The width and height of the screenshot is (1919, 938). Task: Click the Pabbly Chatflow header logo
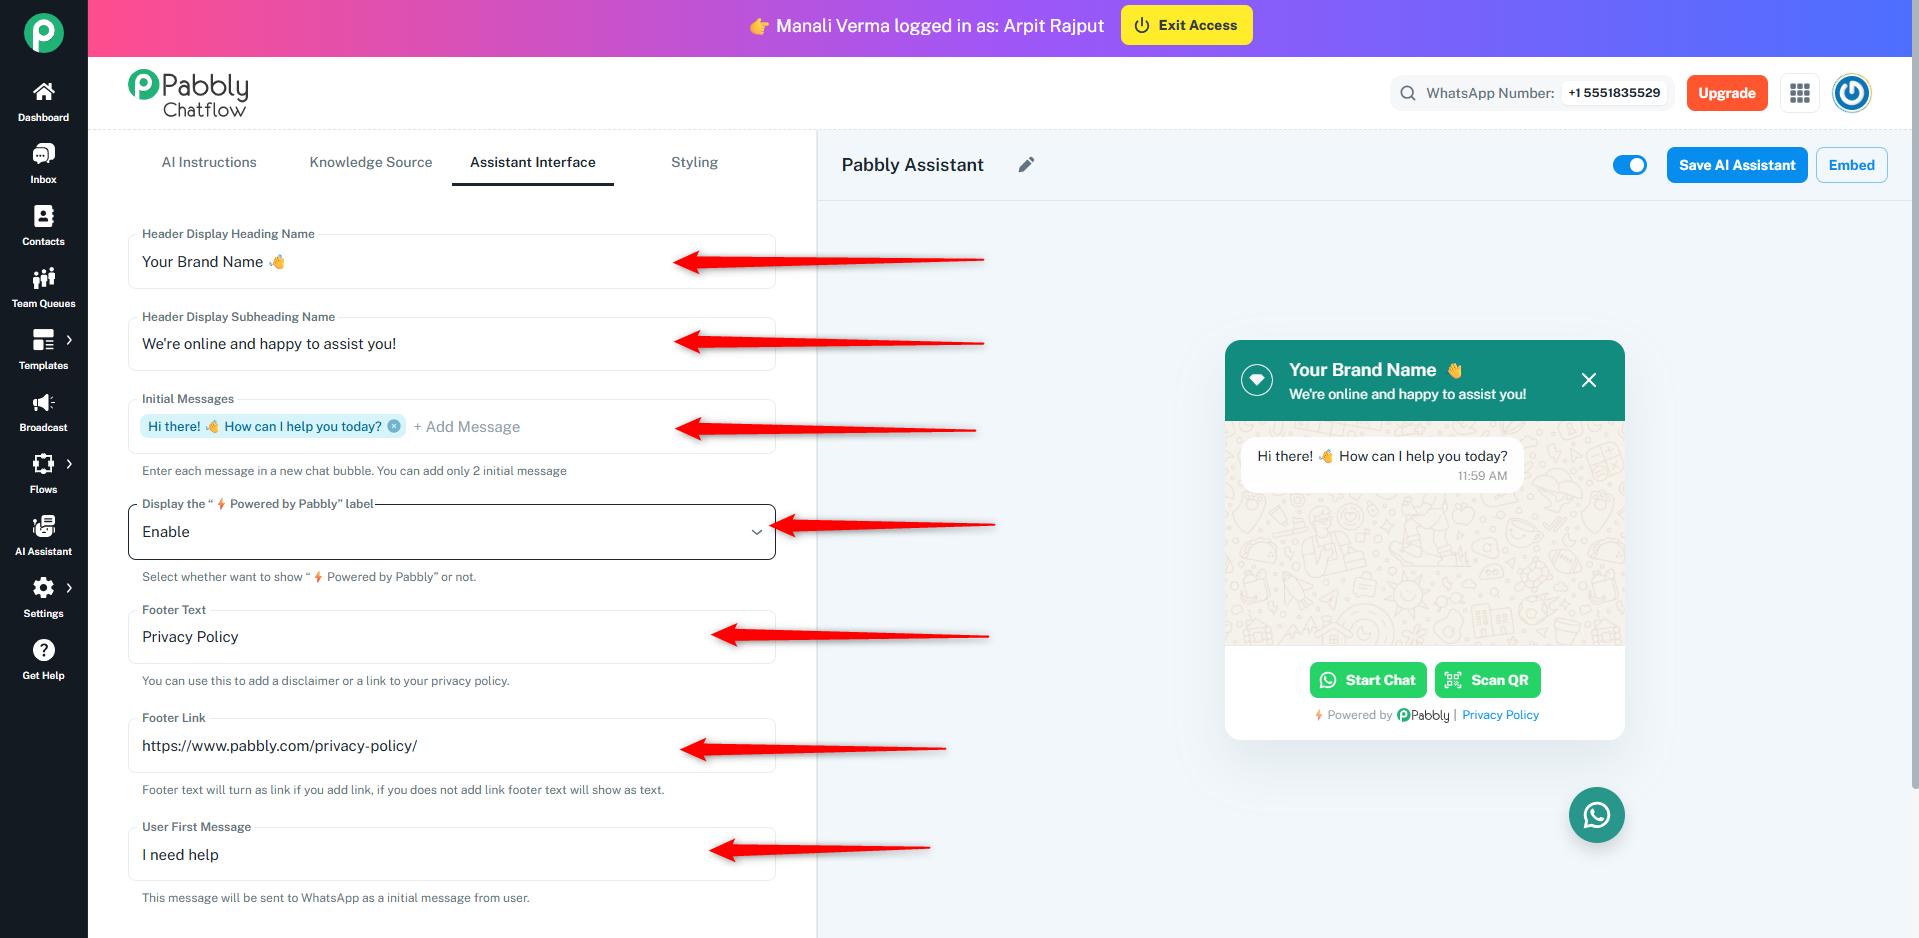click(x=189, y=94)
